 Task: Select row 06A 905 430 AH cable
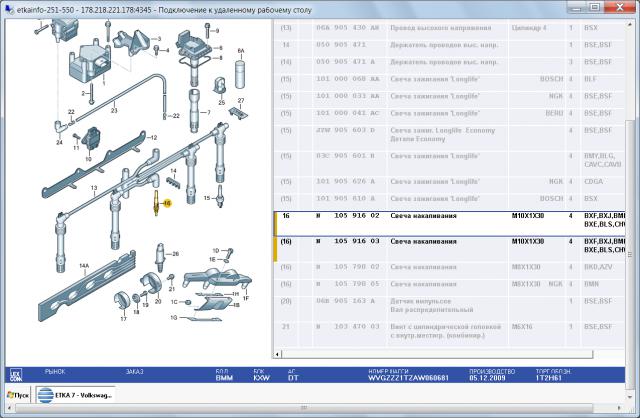tap(449, 28)
